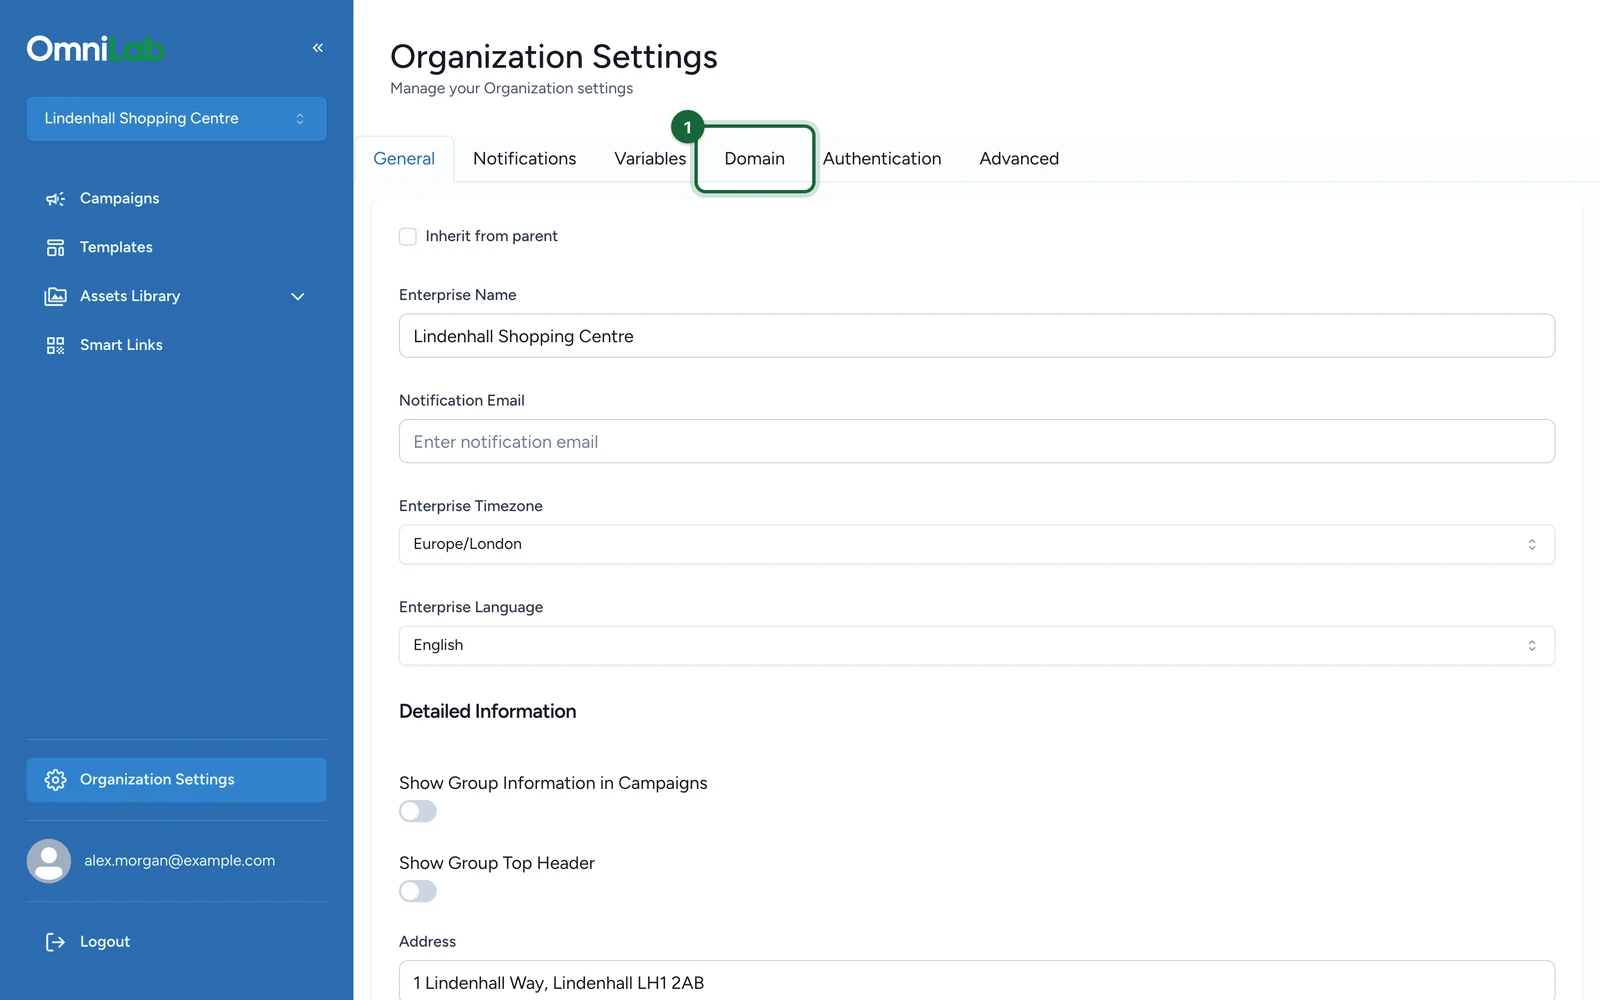Open the alex.morgan@example.com account entry
Screen dimensions: 1600x1000
[176, 861]
